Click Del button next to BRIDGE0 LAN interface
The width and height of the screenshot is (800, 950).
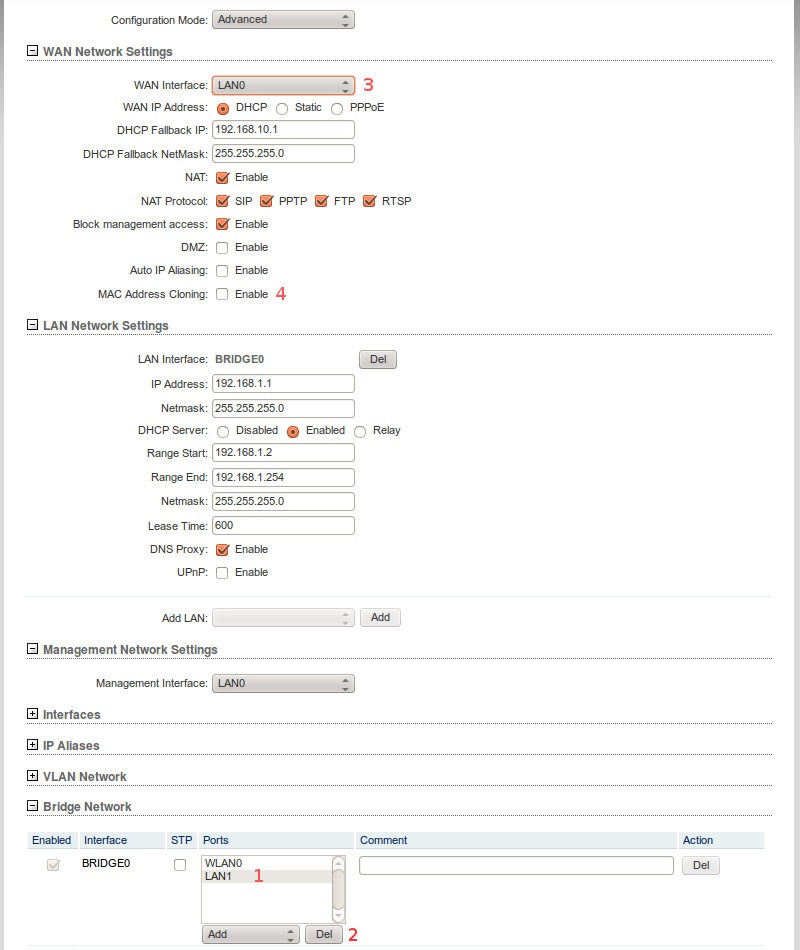click(x=377, y=359)
